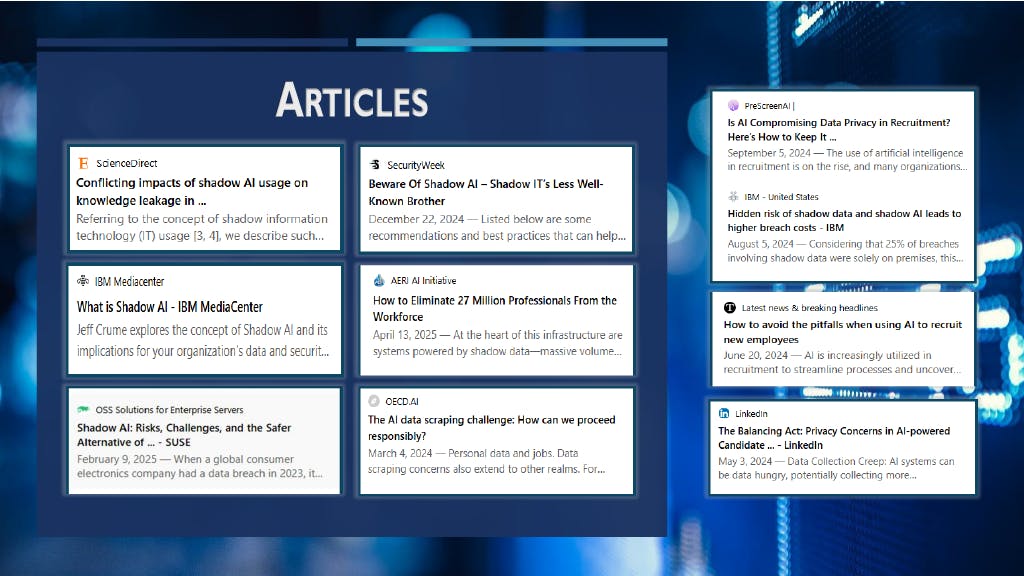
Task: Click 'OSS Solutions for Enterprise Servers' source text
Action: tap(169, 409)
